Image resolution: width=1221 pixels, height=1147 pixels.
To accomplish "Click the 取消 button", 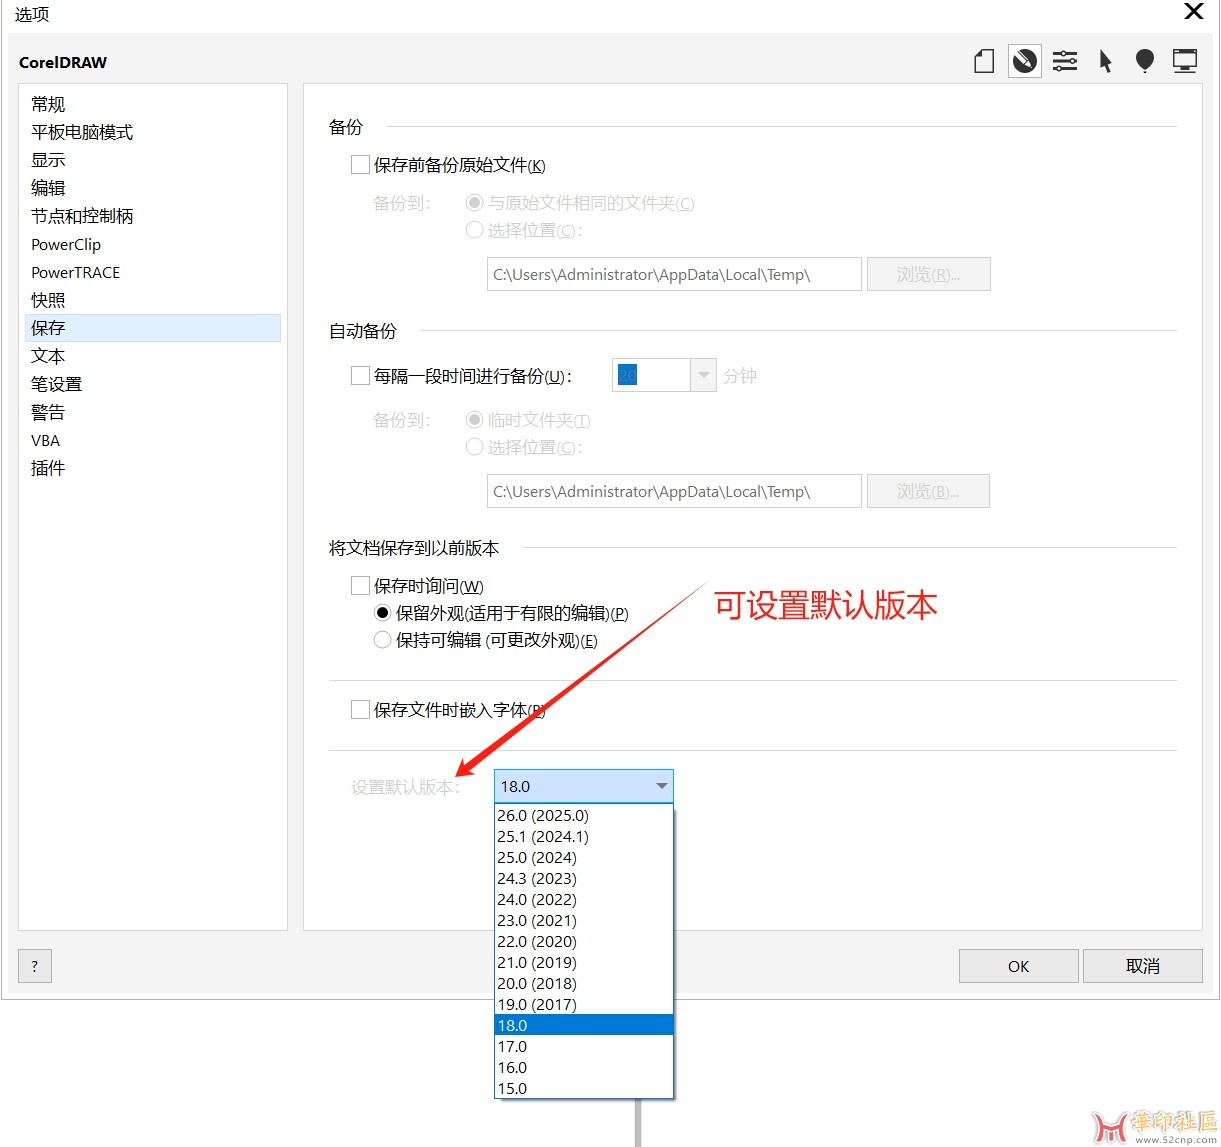I will coord(1142,966).
